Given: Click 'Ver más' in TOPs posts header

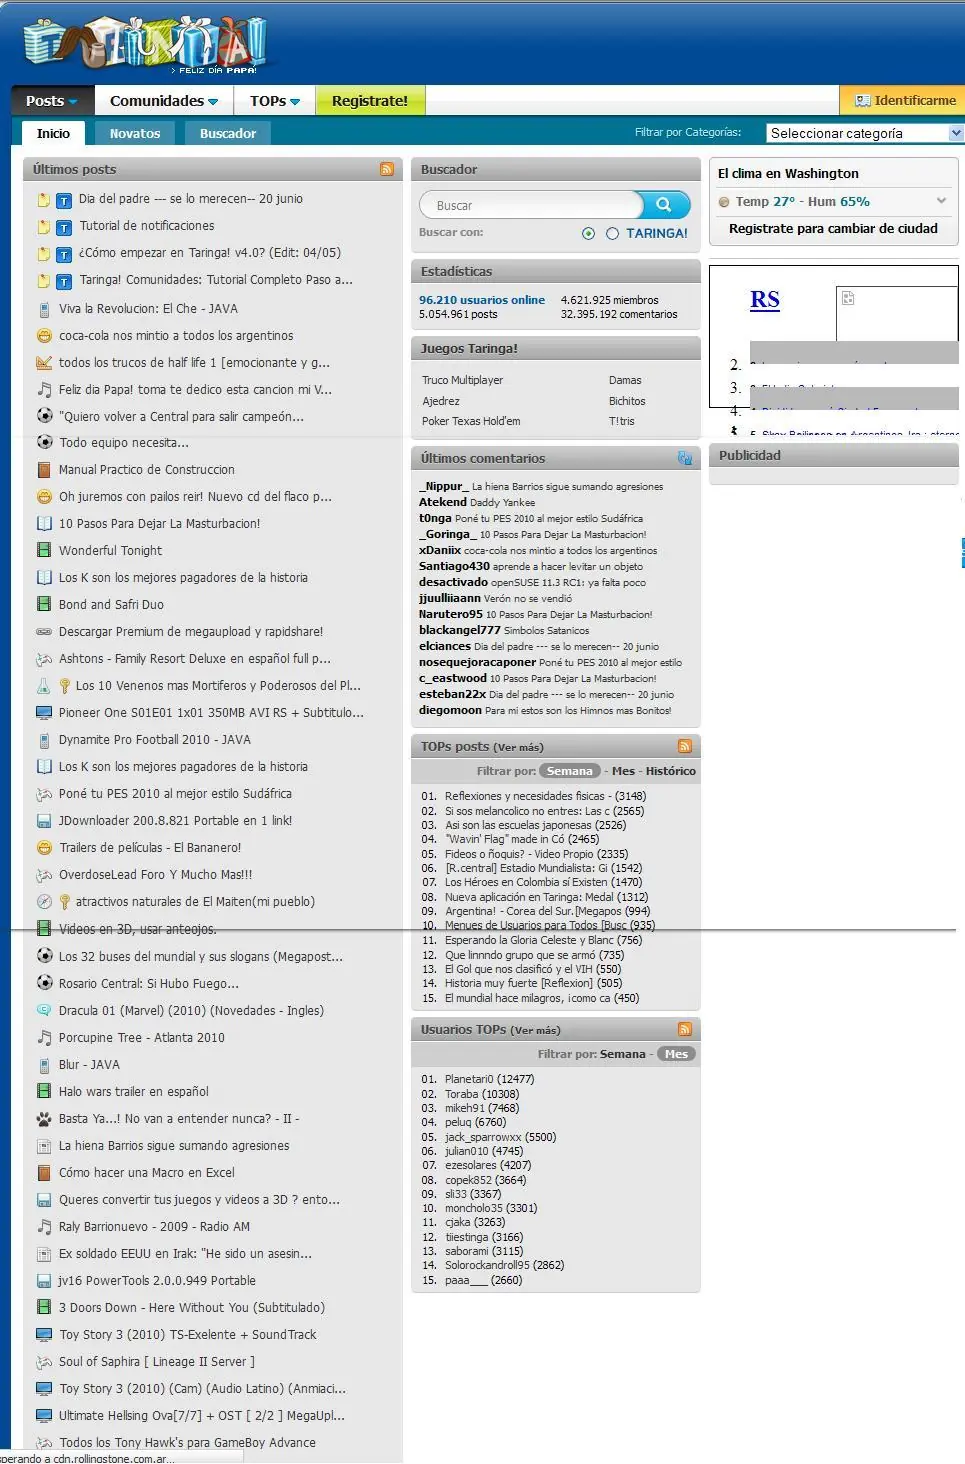Looking at the screenshot, I should pyautogui.click(x=520, y=747).
